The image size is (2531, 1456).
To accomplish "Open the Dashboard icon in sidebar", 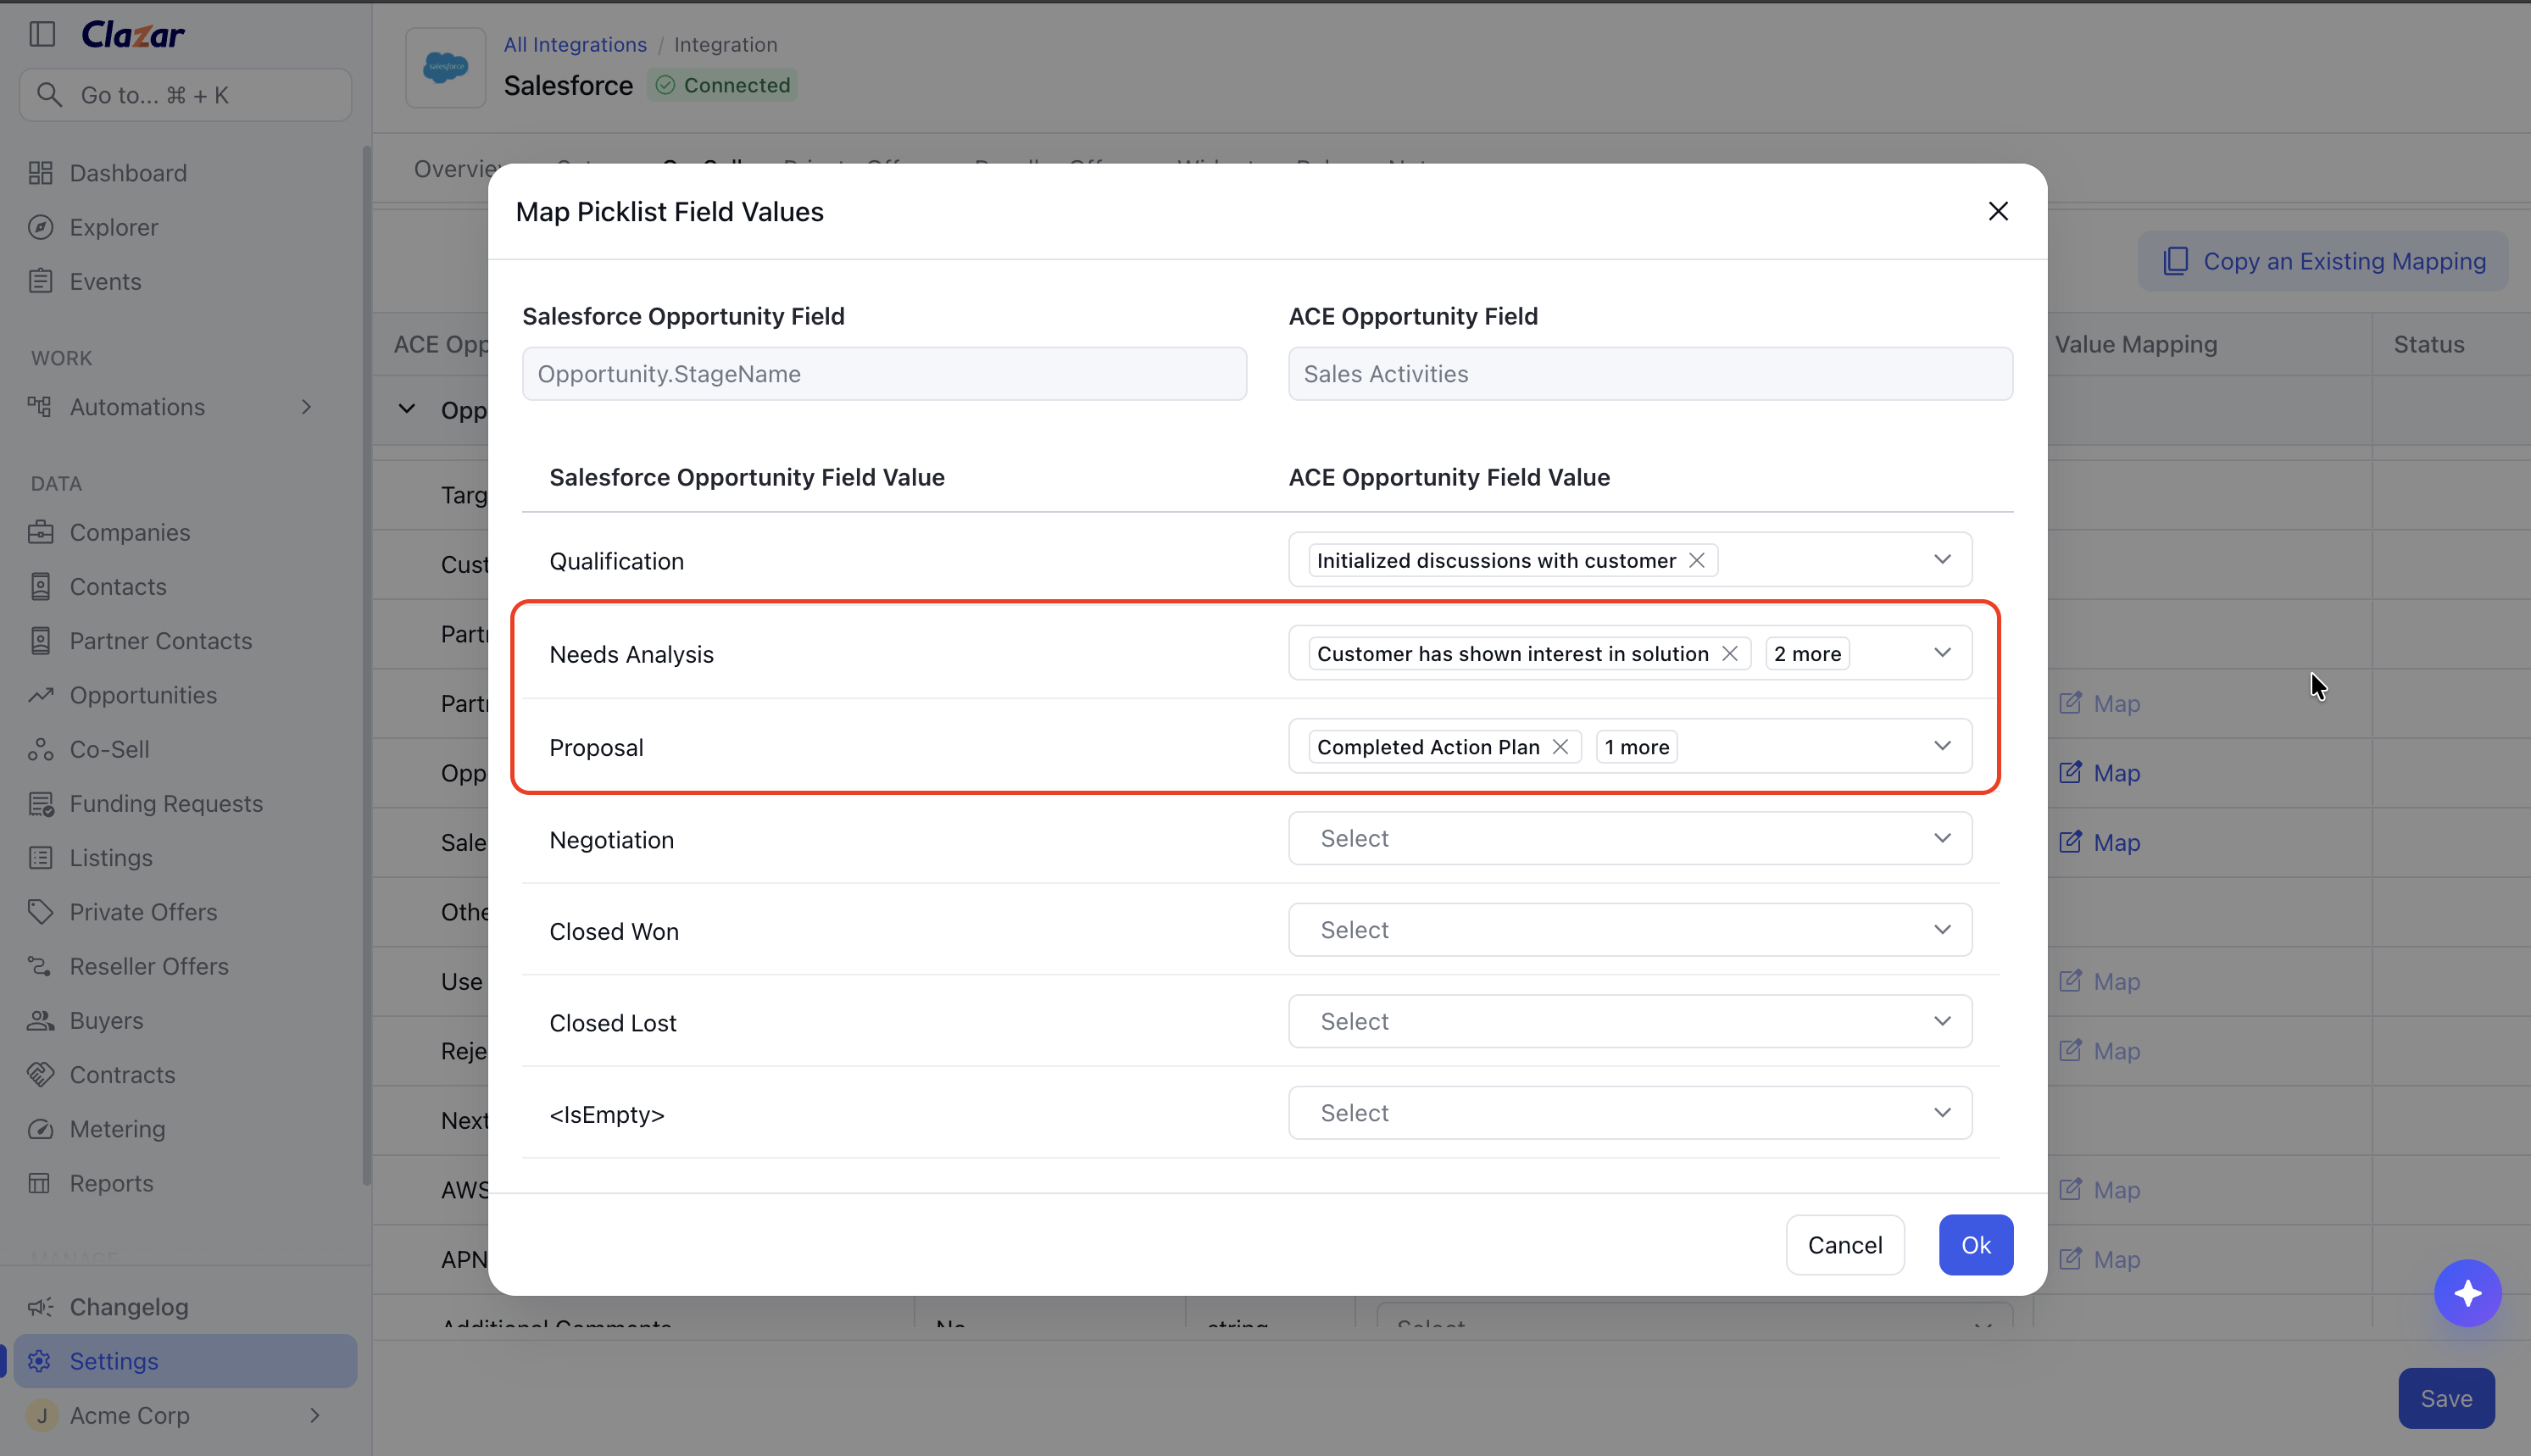I will point(41,173).
